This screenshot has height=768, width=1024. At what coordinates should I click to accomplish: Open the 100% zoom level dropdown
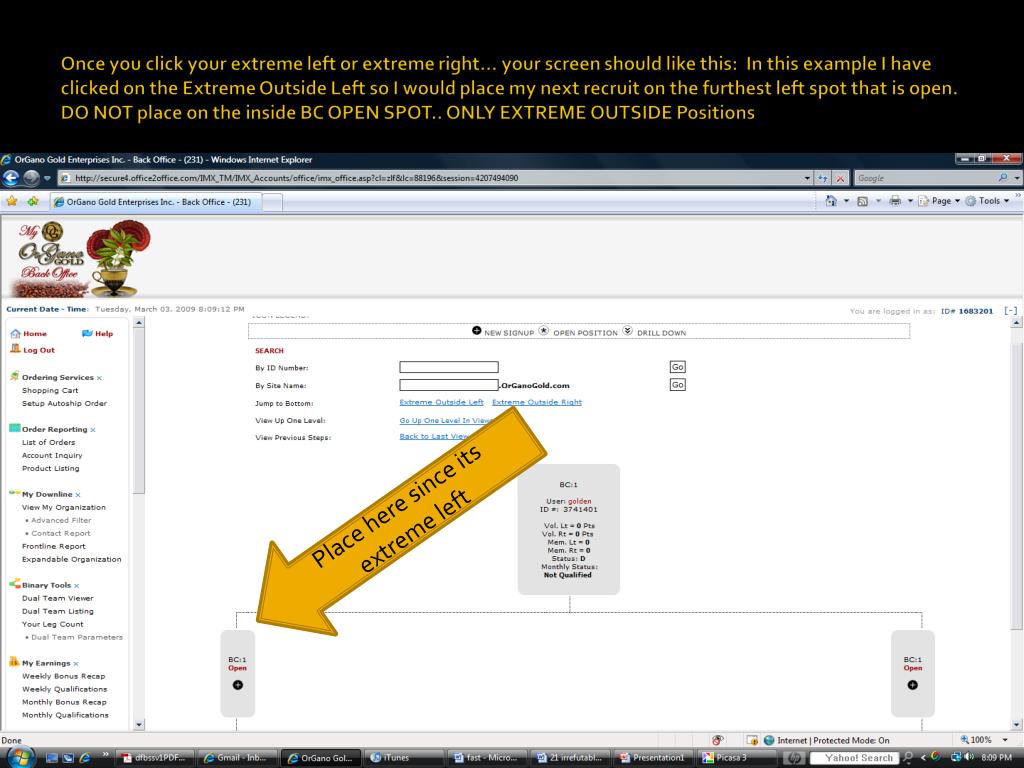(x=1006, y=740)
